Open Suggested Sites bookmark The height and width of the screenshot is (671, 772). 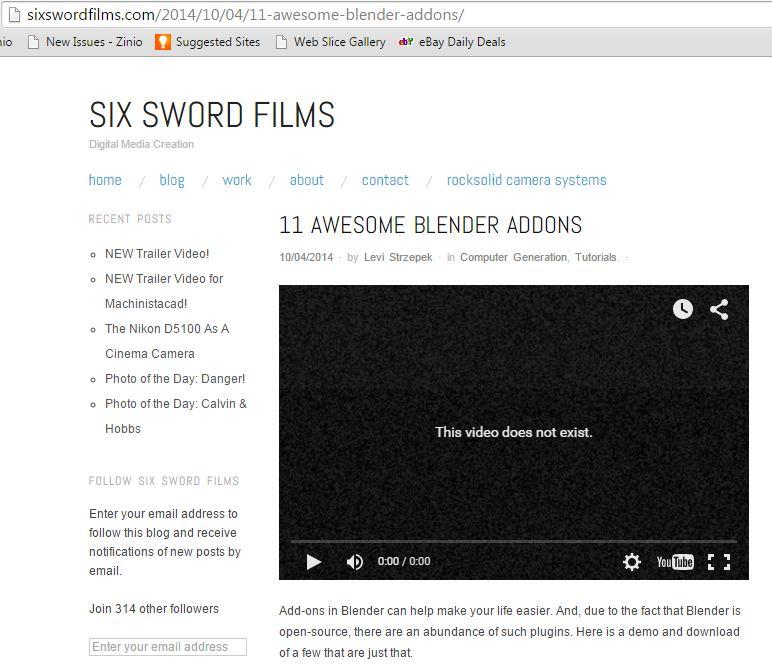tap(207, 42)
